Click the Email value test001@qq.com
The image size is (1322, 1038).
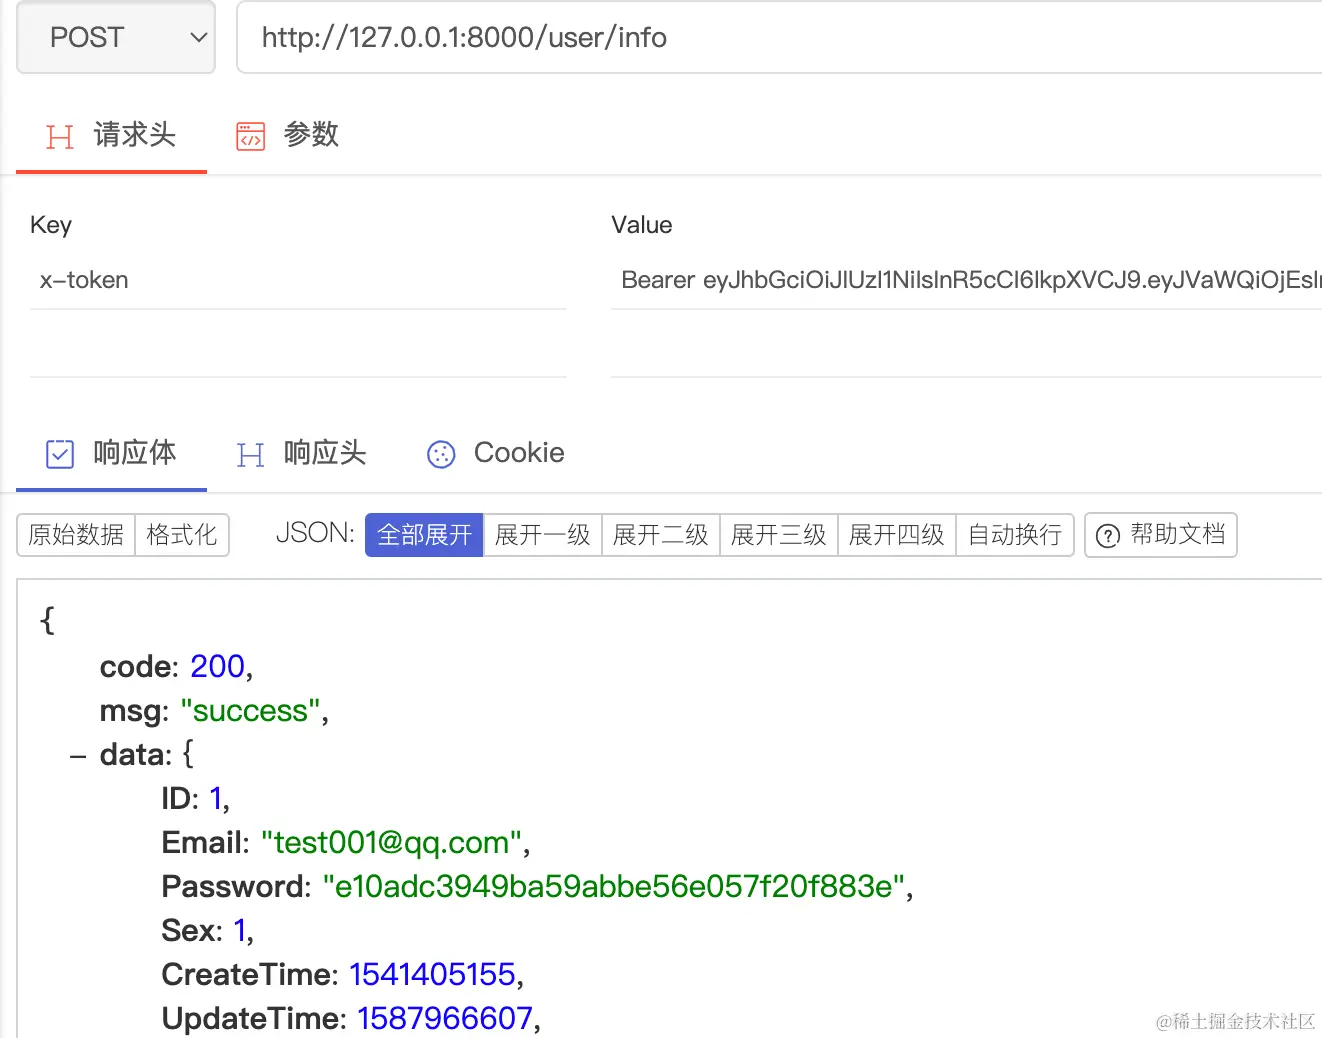click(x=391, y=843)
